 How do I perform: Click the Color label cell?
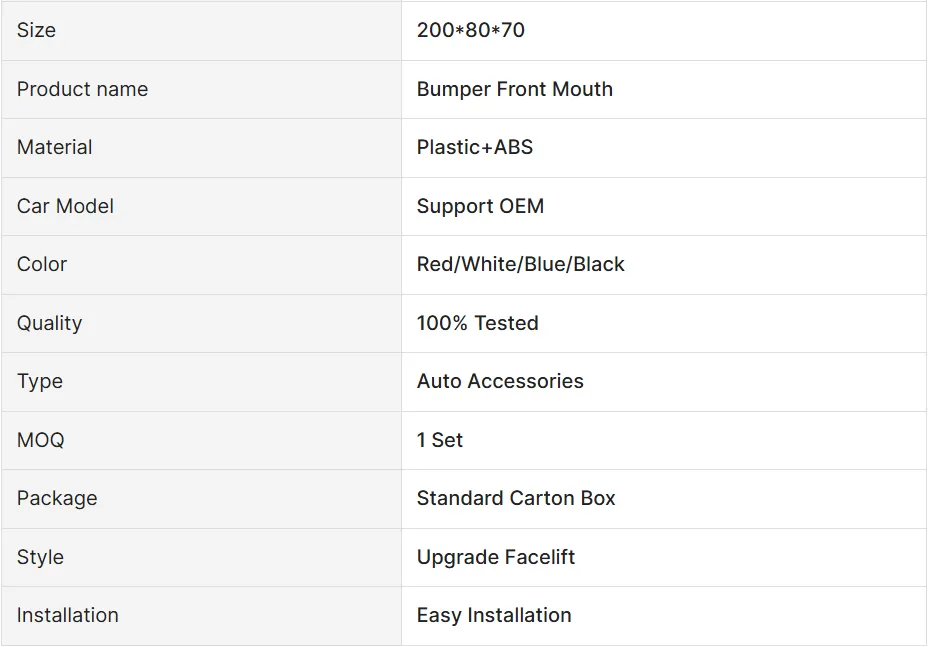(42, 264)
